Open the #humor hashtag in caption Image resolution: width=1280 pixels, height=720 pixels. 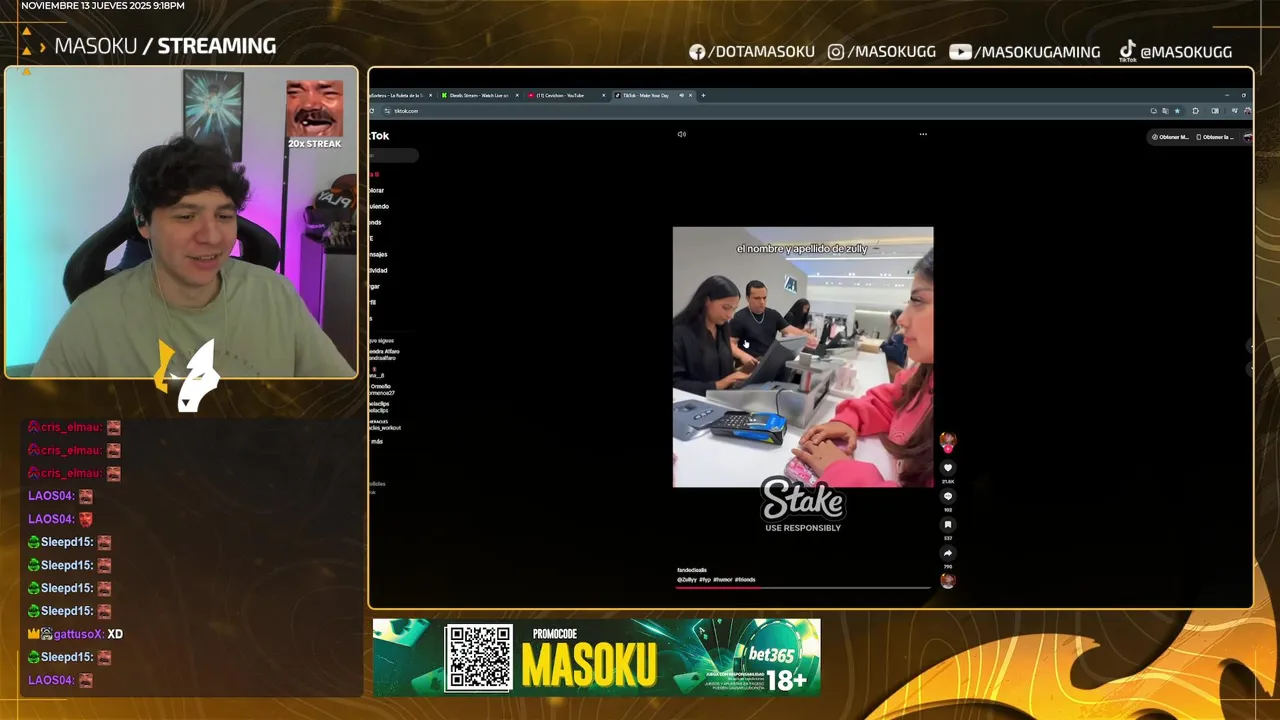722,580
